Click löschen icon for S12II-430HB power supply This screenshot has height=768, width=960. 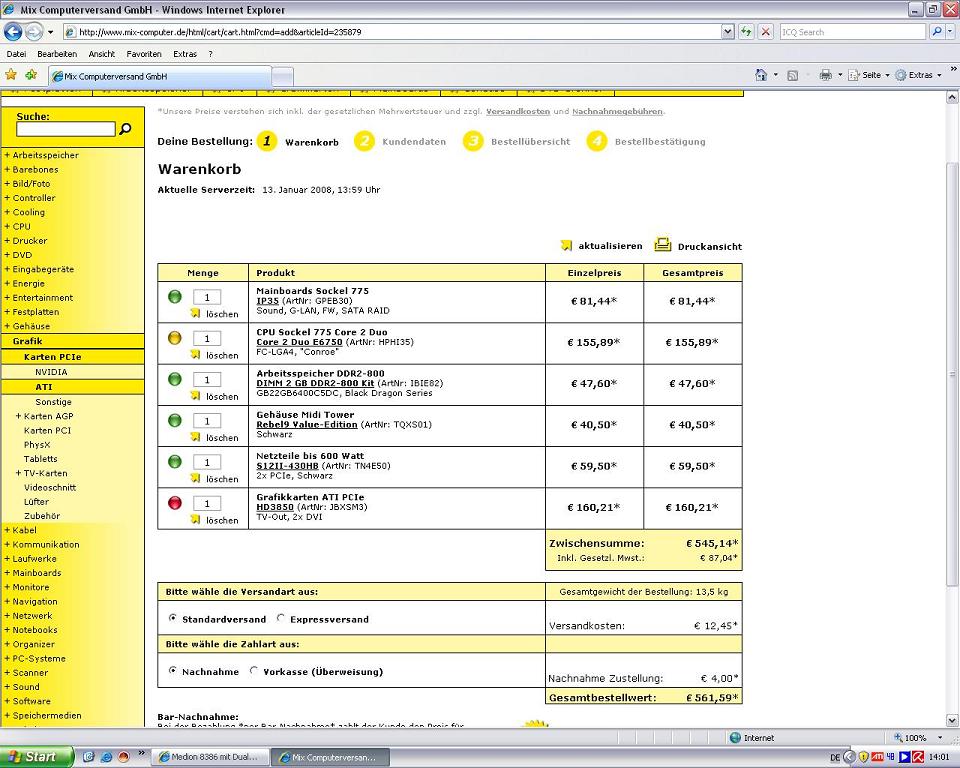[195, 478]
